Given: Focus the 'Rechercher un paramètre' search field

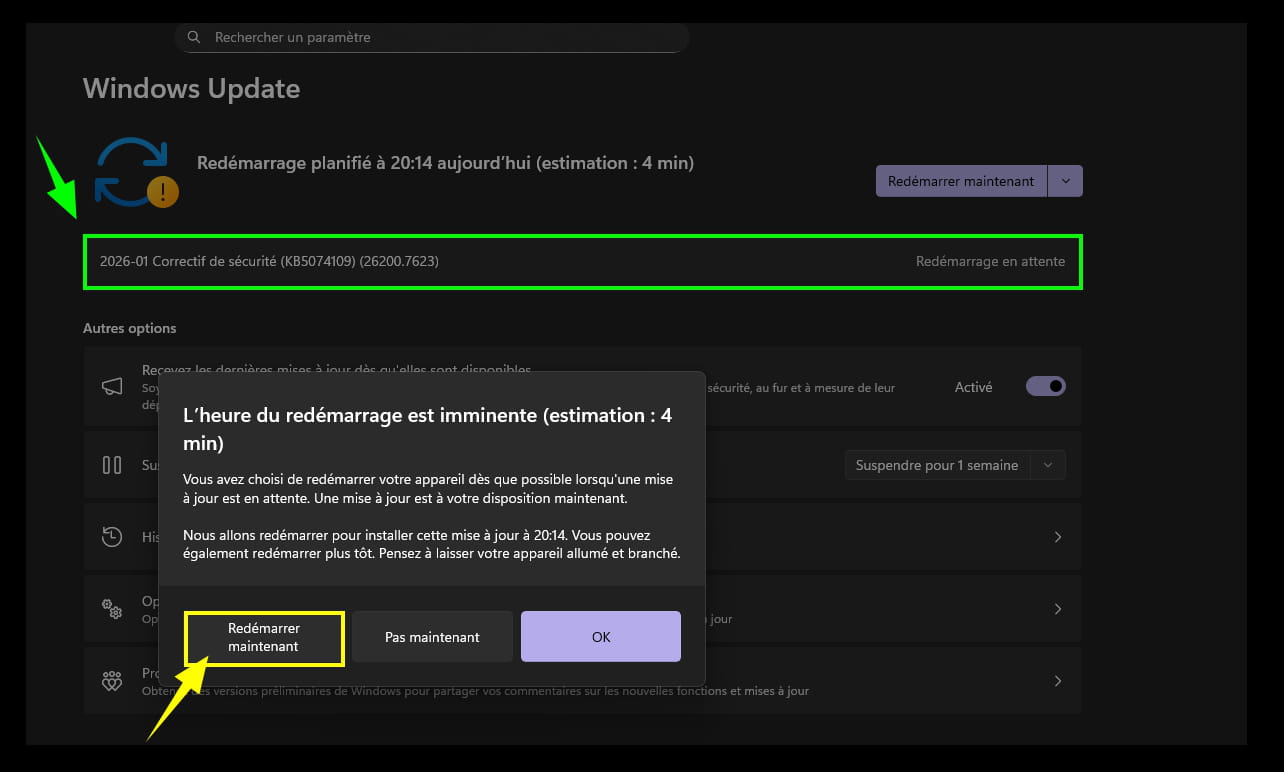Looking at the screenshot, I should click(440, 38).
